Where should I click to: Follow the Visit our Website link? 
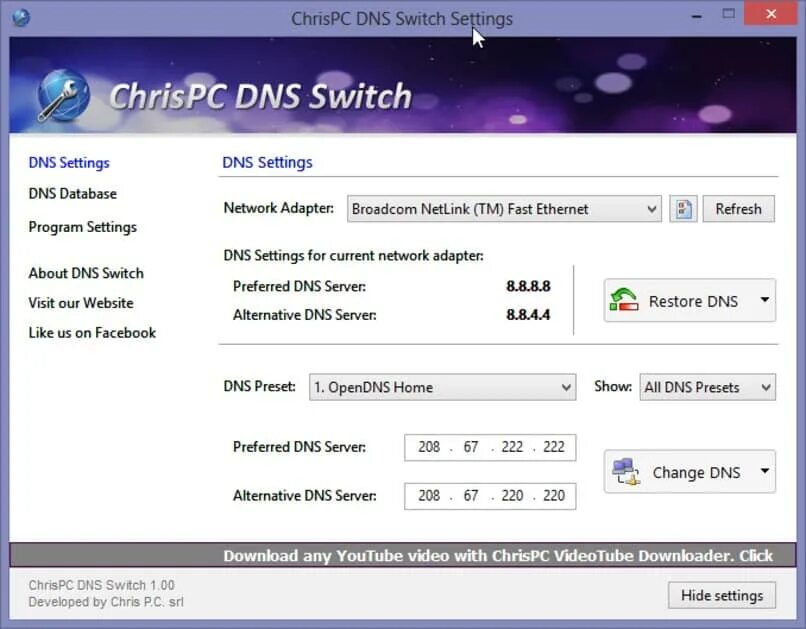pyautogui.click(x=81, y=303)
